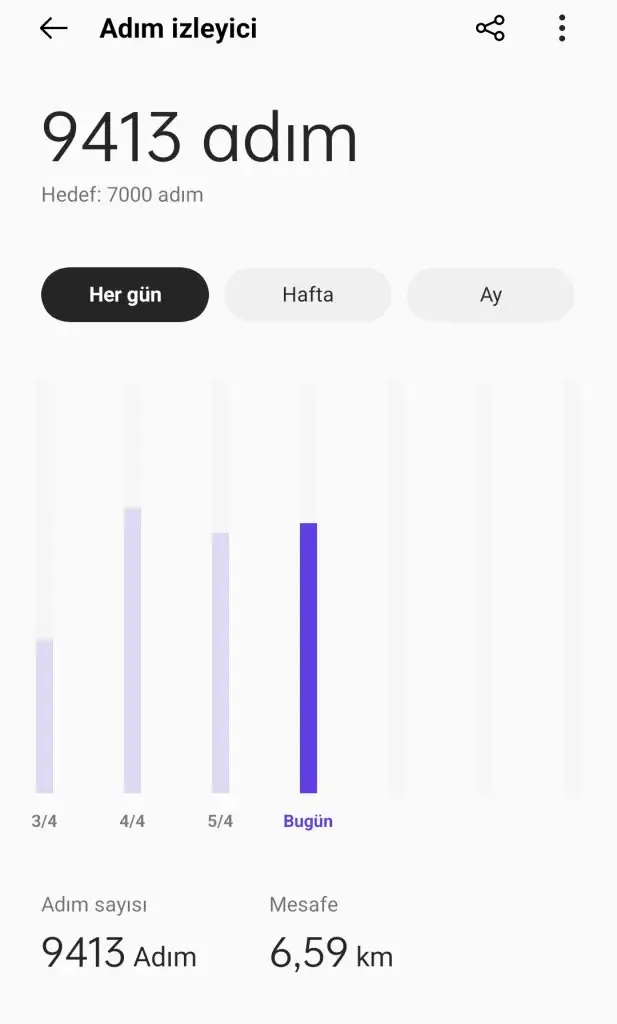This screenshot has height=1024, width=617.
Task: Tap the 5/4 date label
Action: pos(221,821)
